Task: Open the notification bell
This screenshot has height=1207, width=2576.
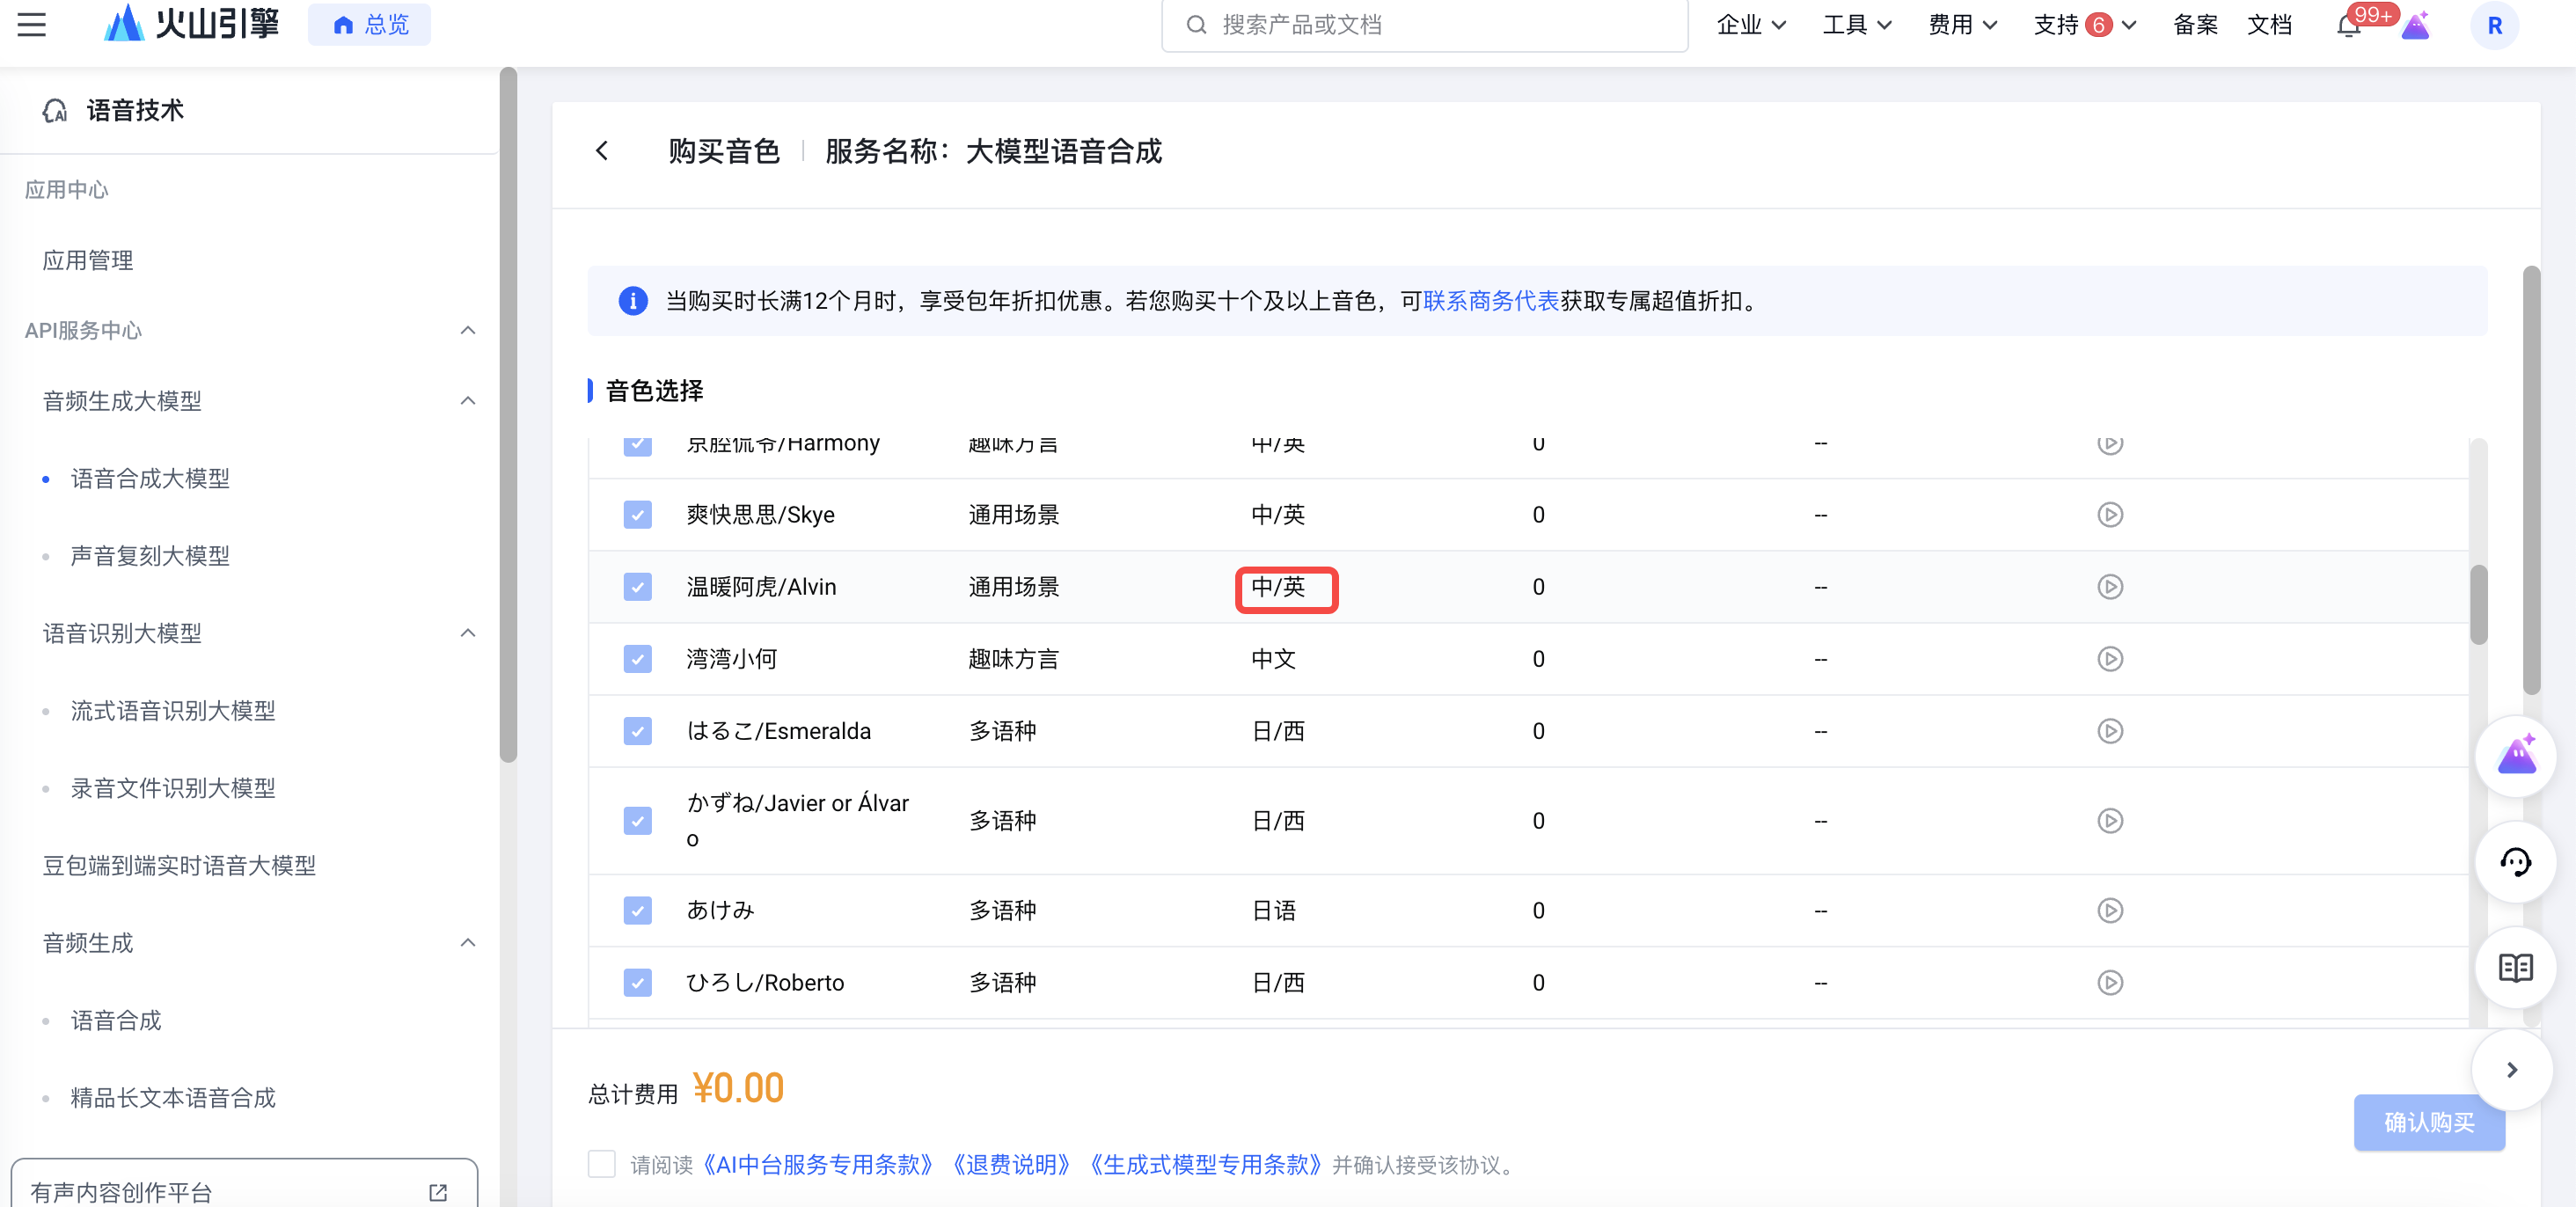Action: [x=2349, y=25]
